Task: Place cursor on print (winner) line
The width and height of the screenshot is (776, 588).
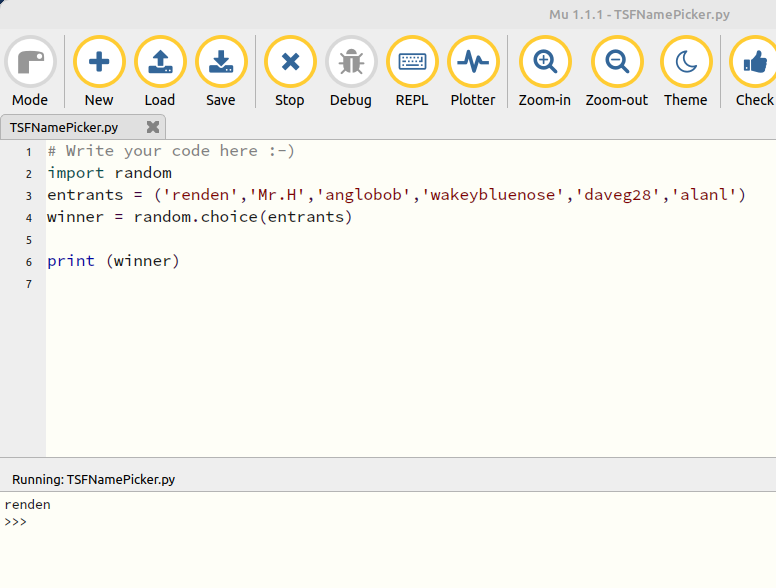Action: (113, 261)
